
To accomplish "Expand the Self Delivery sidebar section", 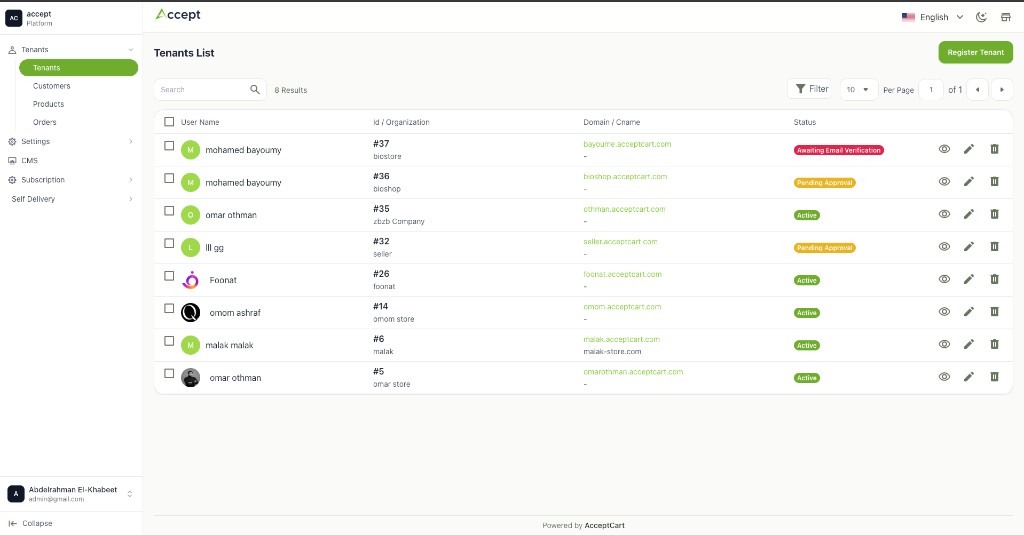I will 71,199.
